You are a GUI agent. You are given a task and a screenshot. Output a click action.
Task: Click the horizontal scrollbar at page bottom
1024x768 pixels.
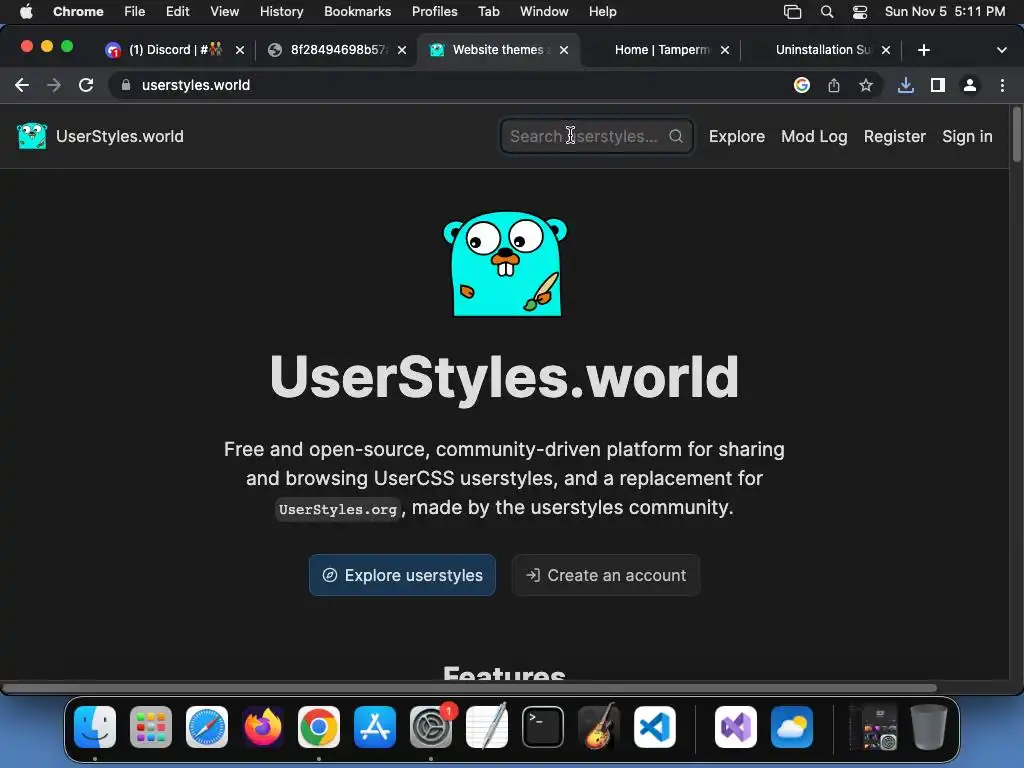pyautogui.click(x=469, y=688)
